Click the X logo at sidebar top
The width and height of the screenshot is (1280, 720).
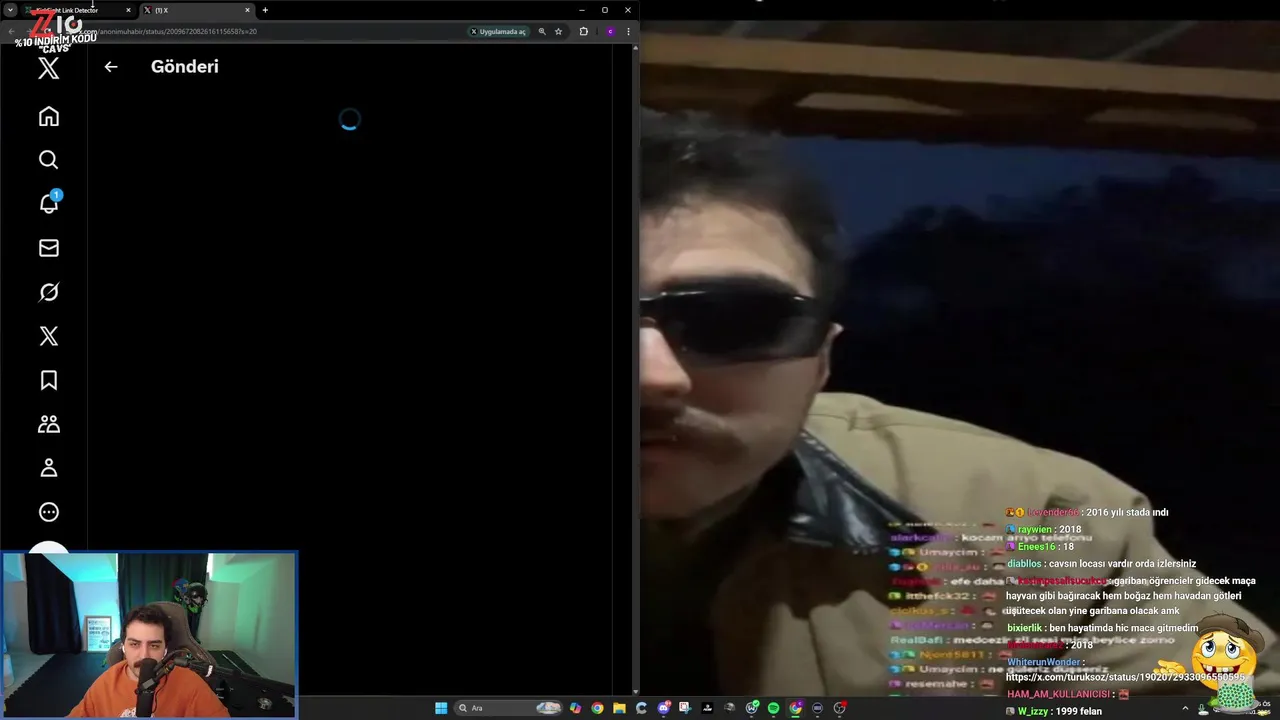[48, 69]
